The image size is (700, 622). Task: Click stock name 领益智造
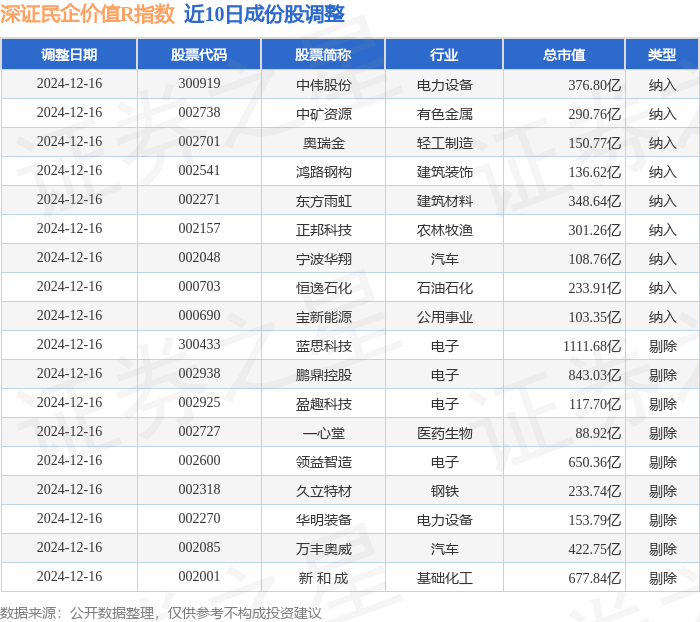tap(324, 462)
